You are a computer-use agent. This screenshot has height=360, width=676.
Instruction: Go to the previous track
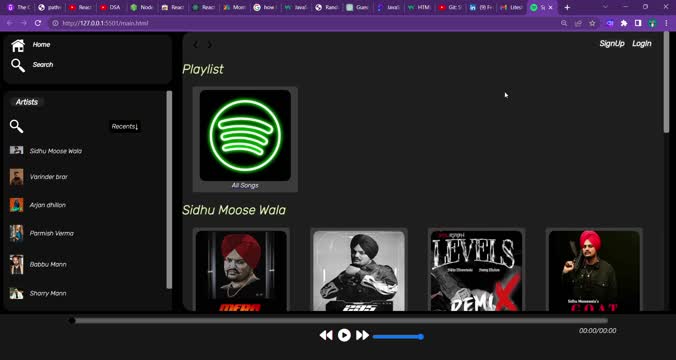(x=326, y=335)
